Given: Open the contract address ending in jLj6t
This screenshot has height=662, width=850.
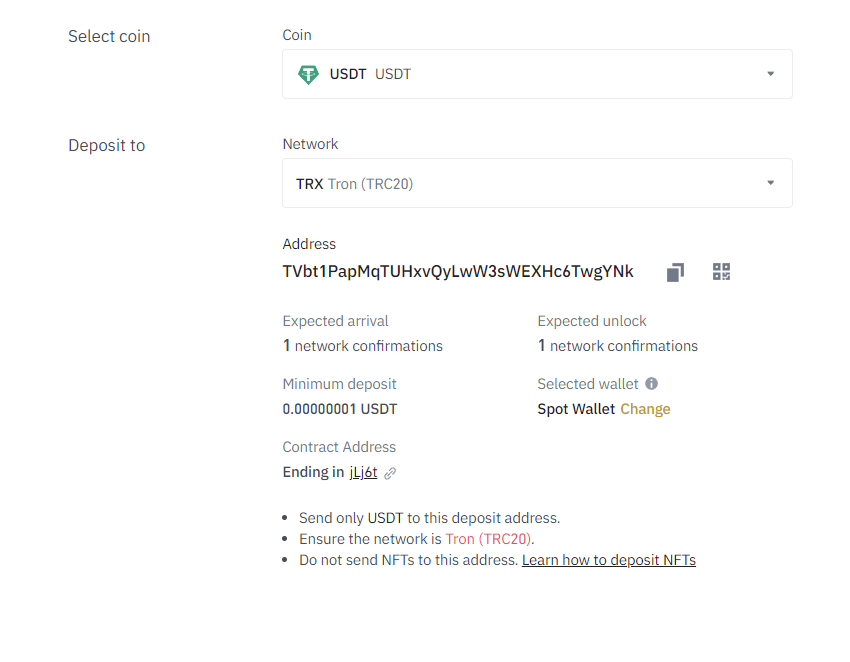Looking at the screenshot, I should click(x=363, y=472).
